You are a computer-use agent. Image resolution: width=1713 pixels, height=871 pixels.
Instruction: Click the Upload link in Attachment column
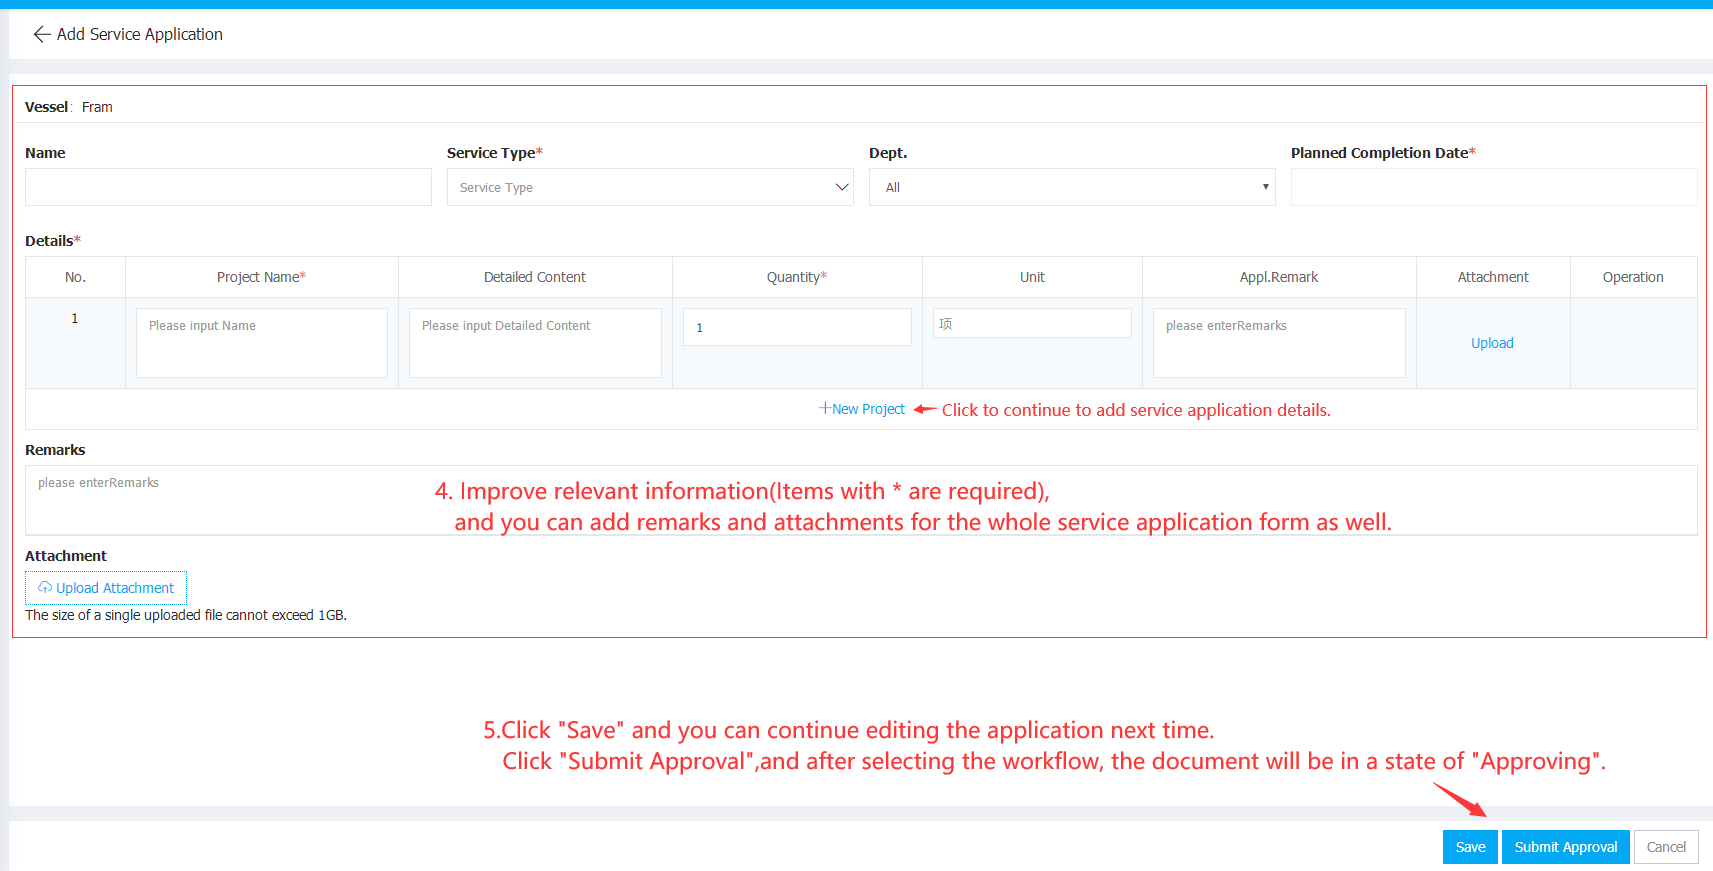tap(1492, 343)
